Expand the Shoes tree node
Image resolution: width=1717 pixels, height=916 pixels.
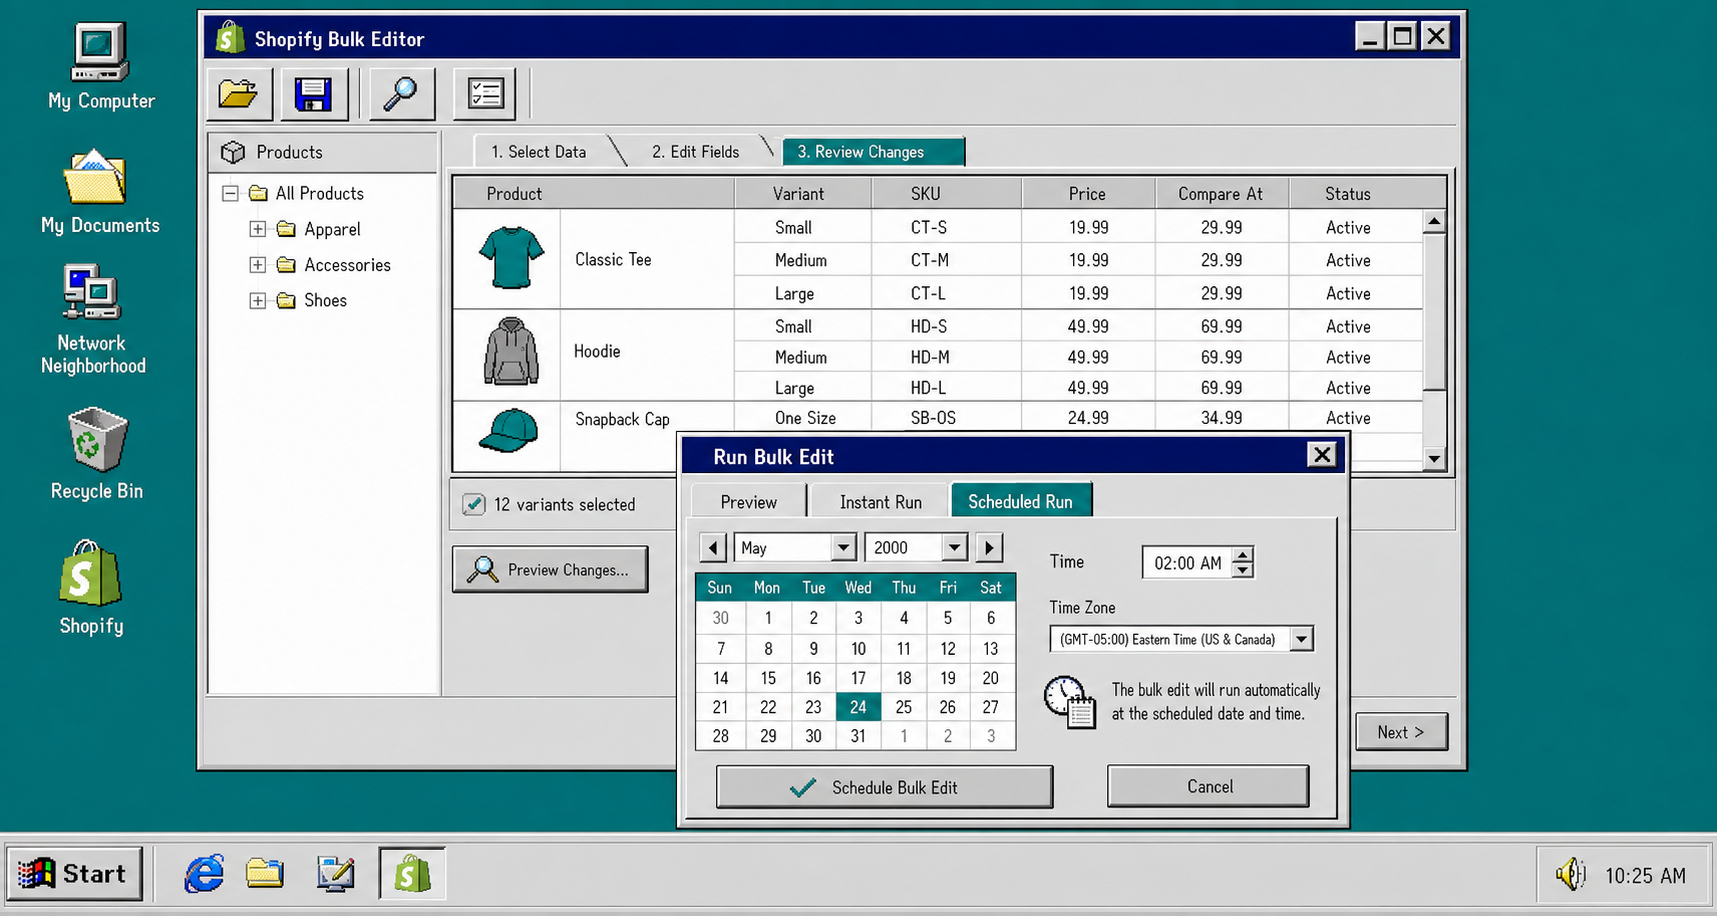[x=258, y=300]
